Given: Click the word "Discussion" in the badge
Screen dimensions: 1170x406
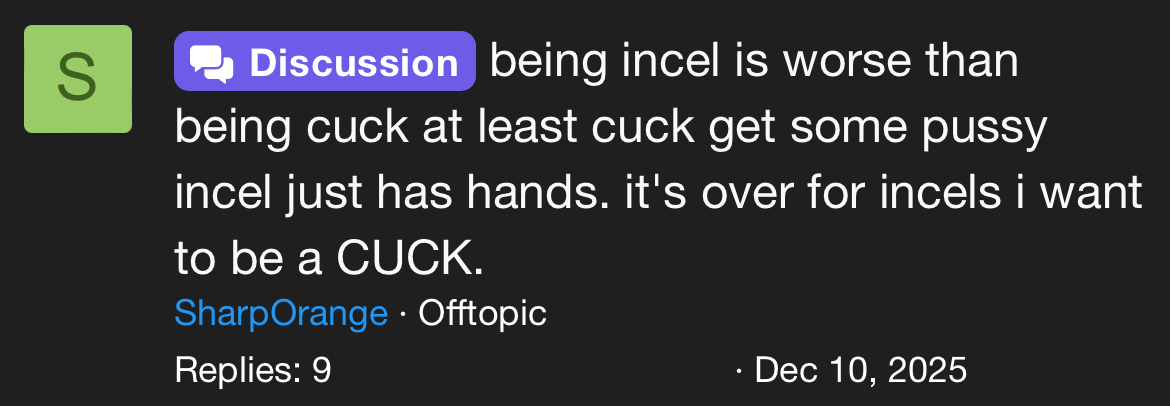Looking at the screenshot, I should [353, 63].
